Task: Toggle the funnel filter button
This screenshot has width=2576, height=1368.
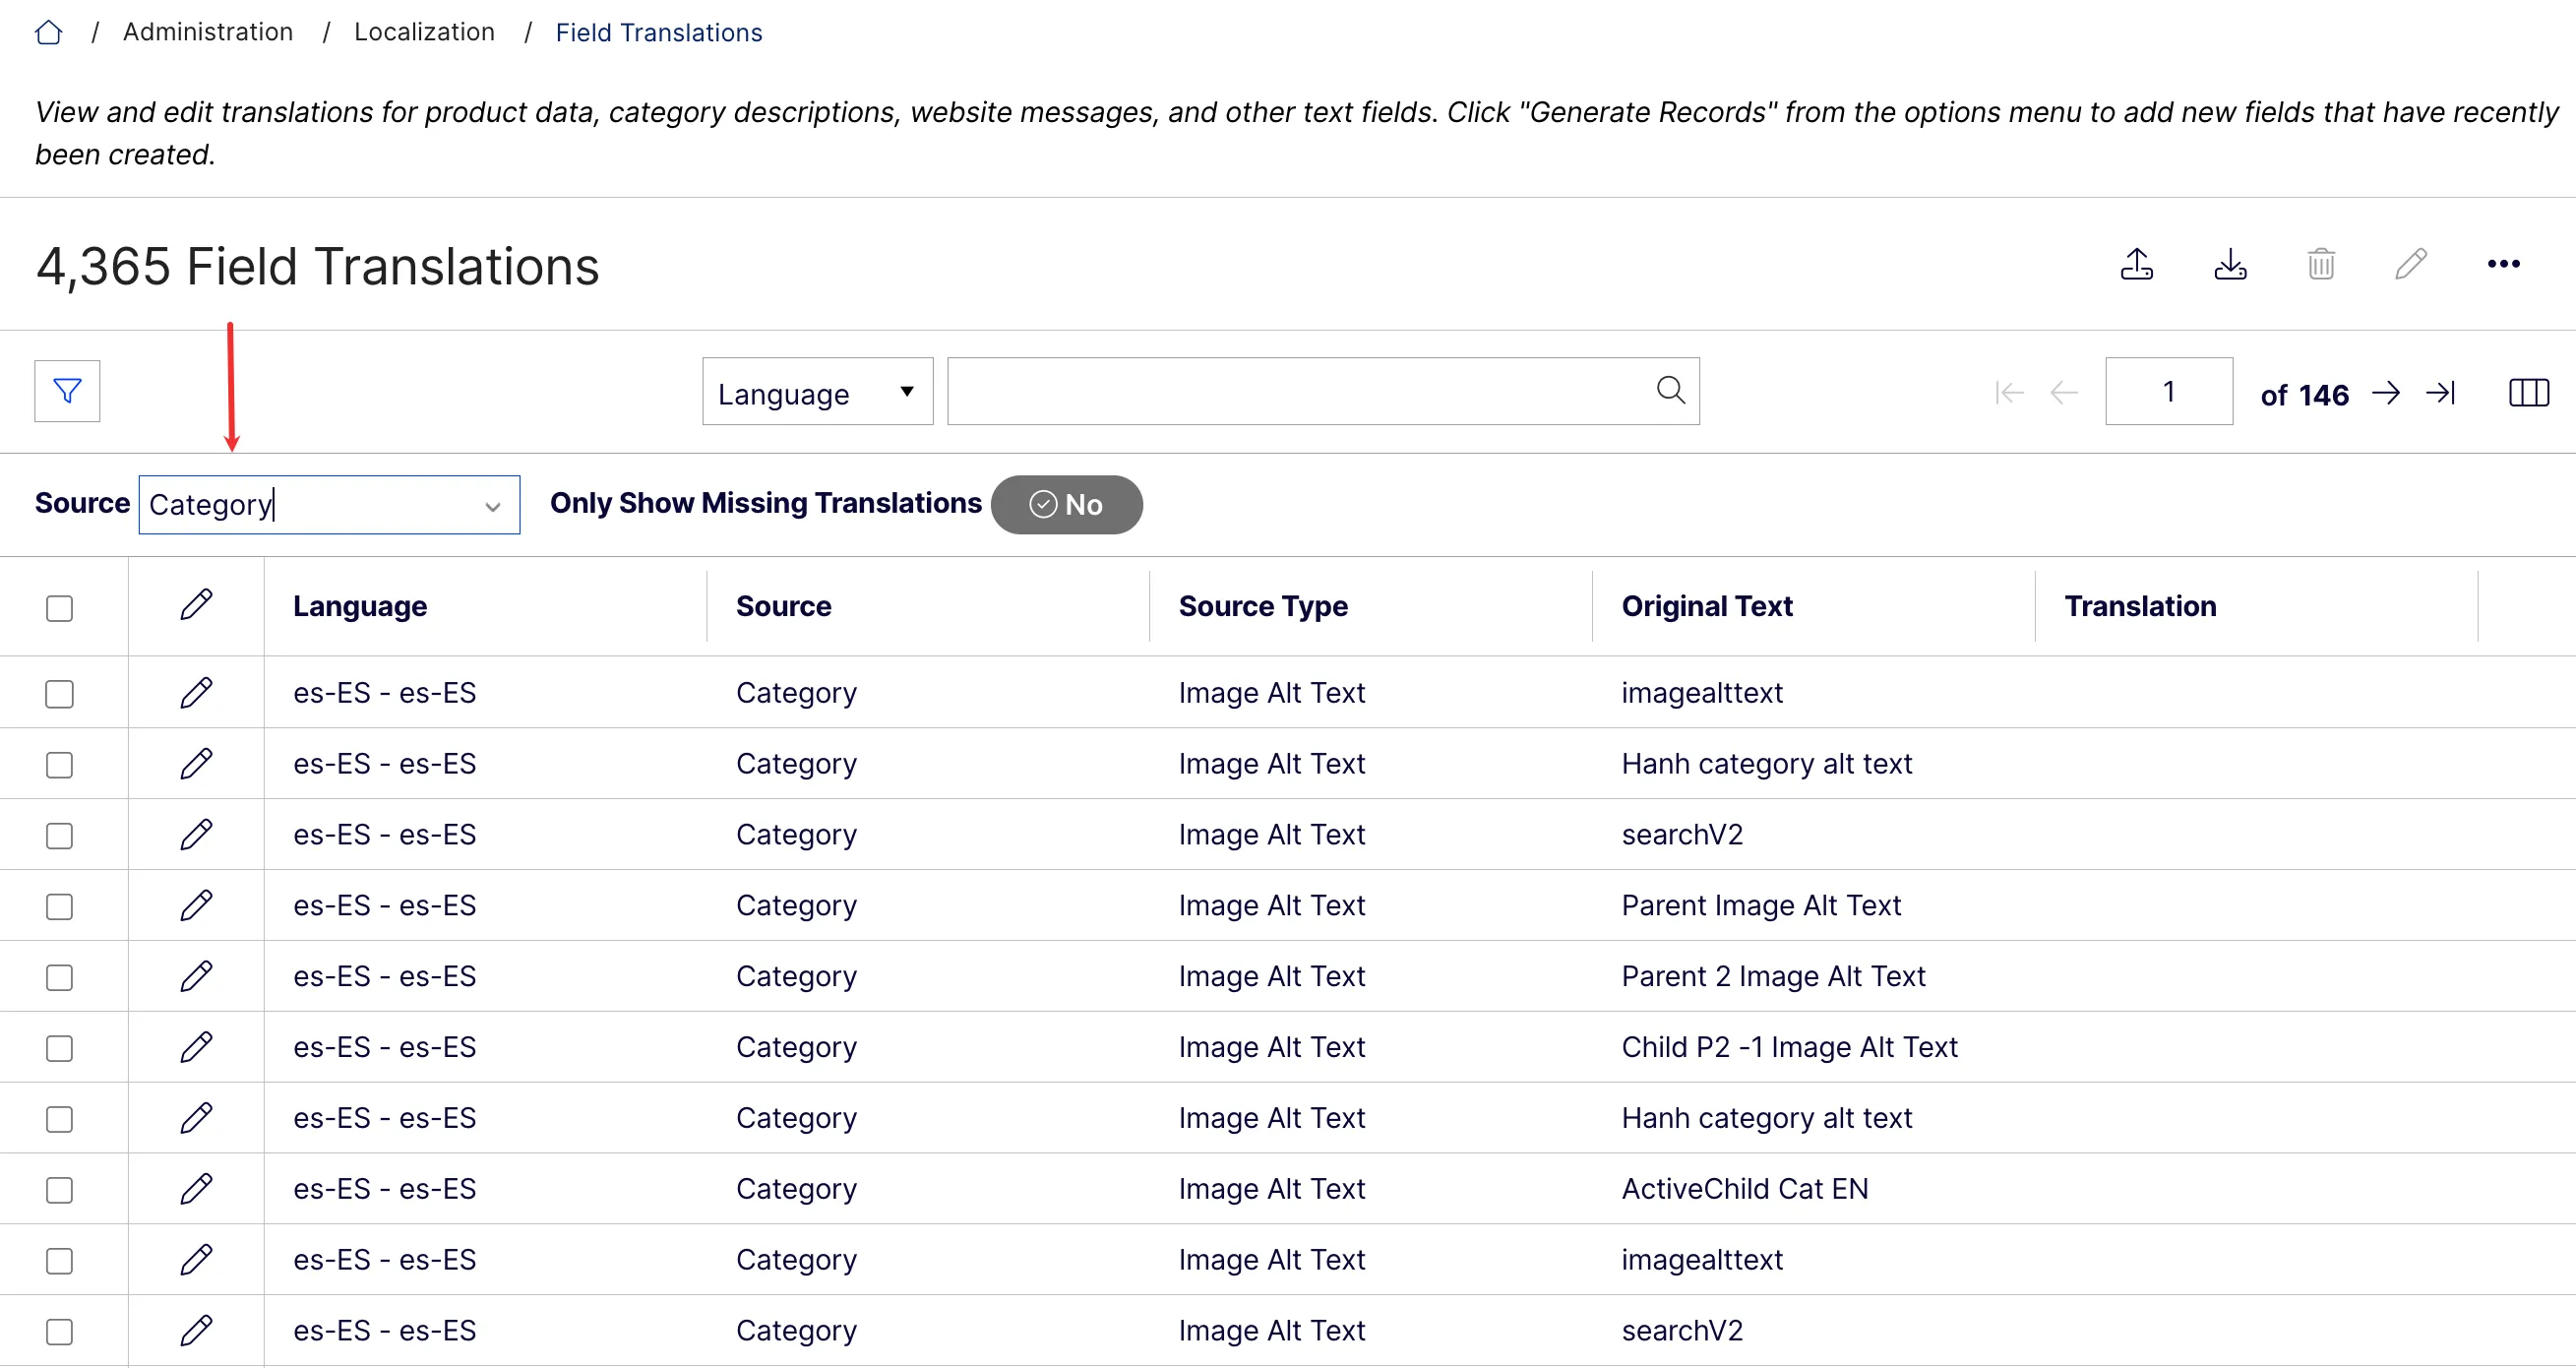Action: [67, 391]
